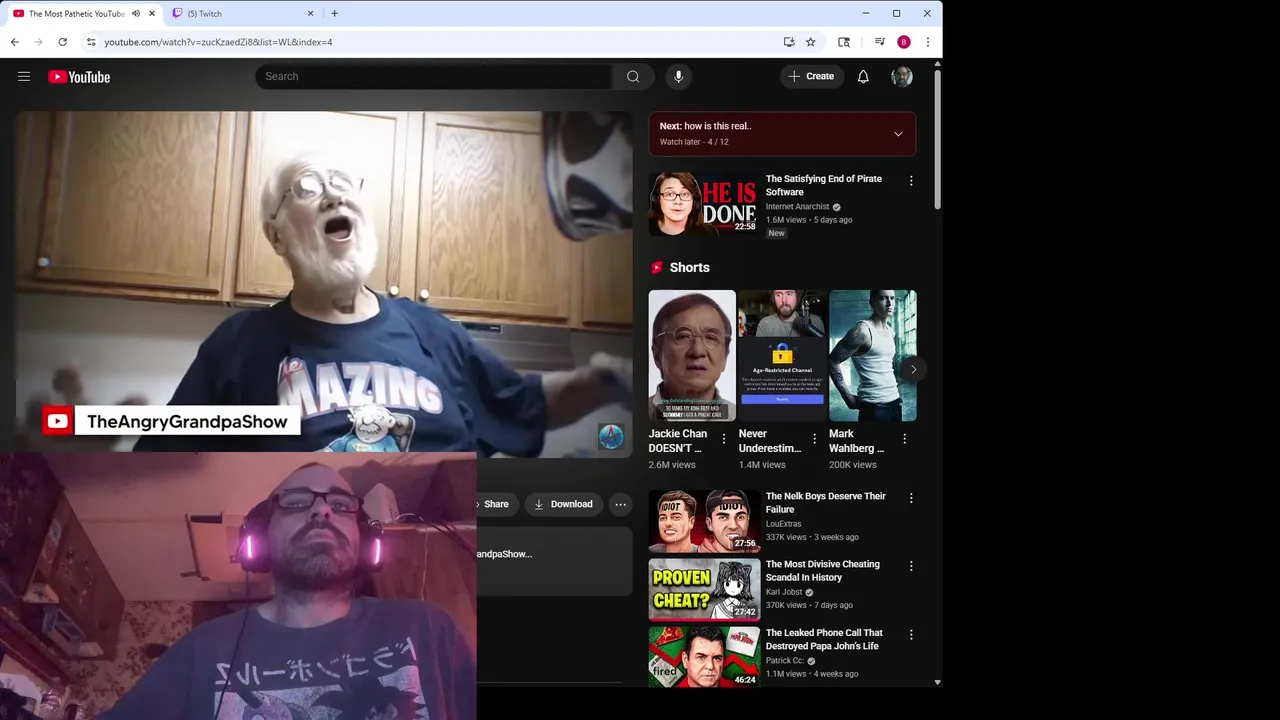Download the video

(x=563, y=504)
